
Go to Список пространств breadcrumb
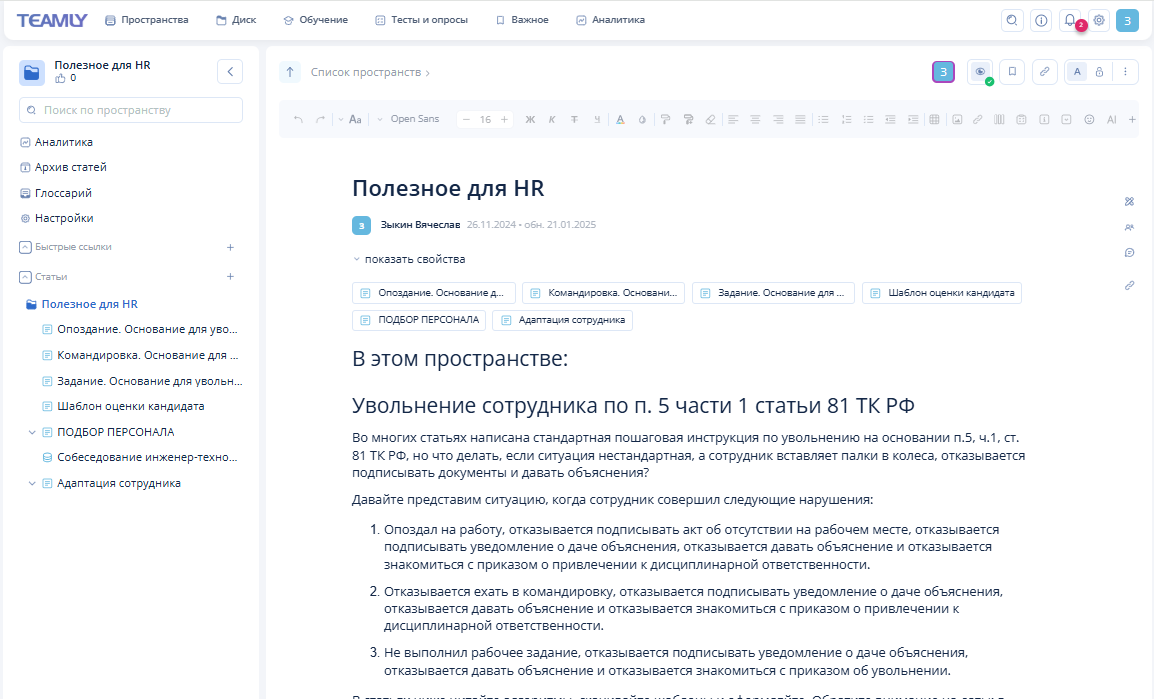(x=366, y=72)
